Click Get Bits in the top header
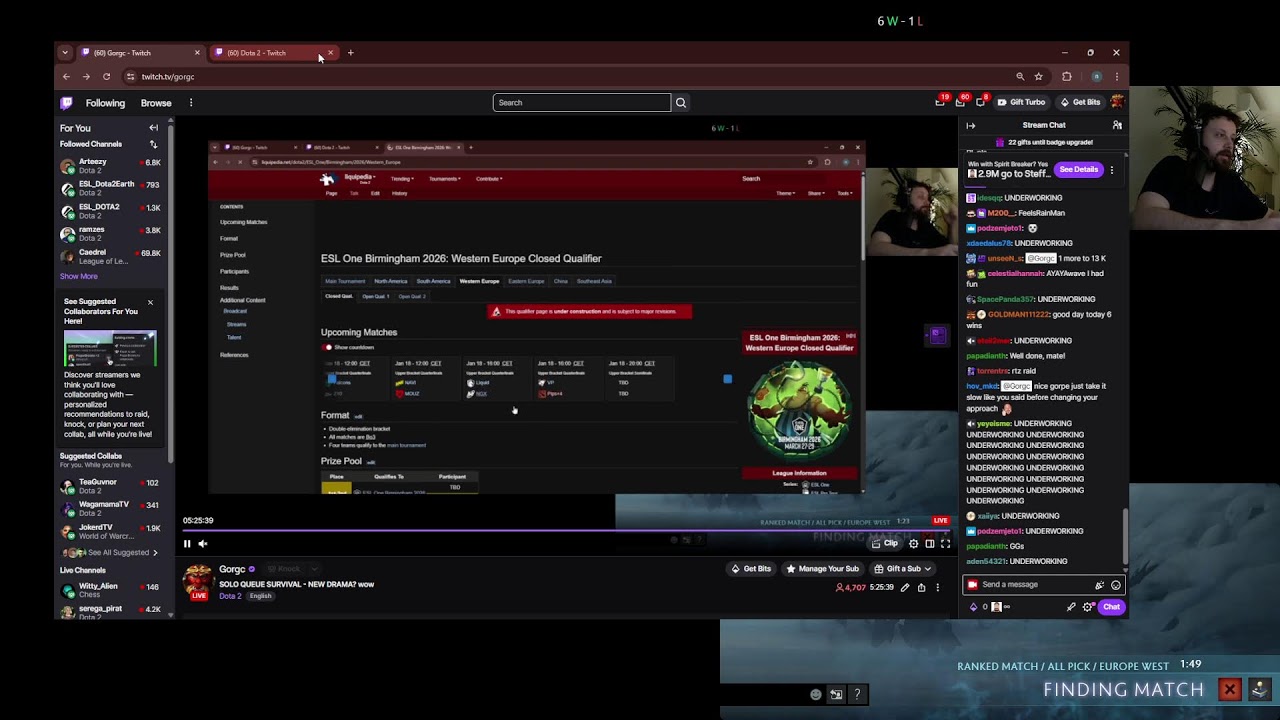Image resolution: width=1280 pixels, height=720 pixels. pos(1080,102)
